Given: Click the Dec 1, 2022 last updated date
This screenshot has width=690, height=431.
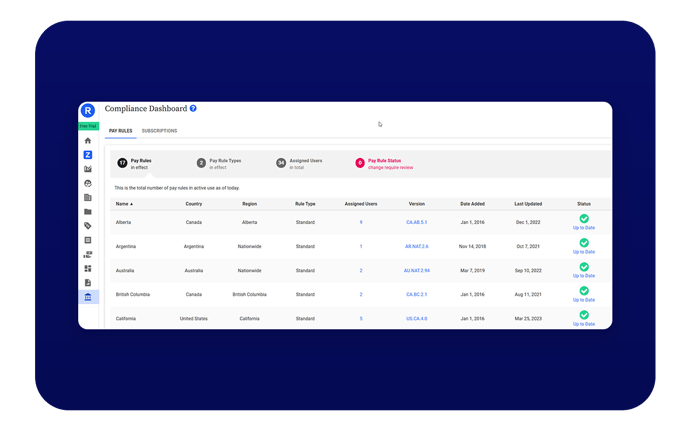Looking at the screenshot, I should pos(528,222).
